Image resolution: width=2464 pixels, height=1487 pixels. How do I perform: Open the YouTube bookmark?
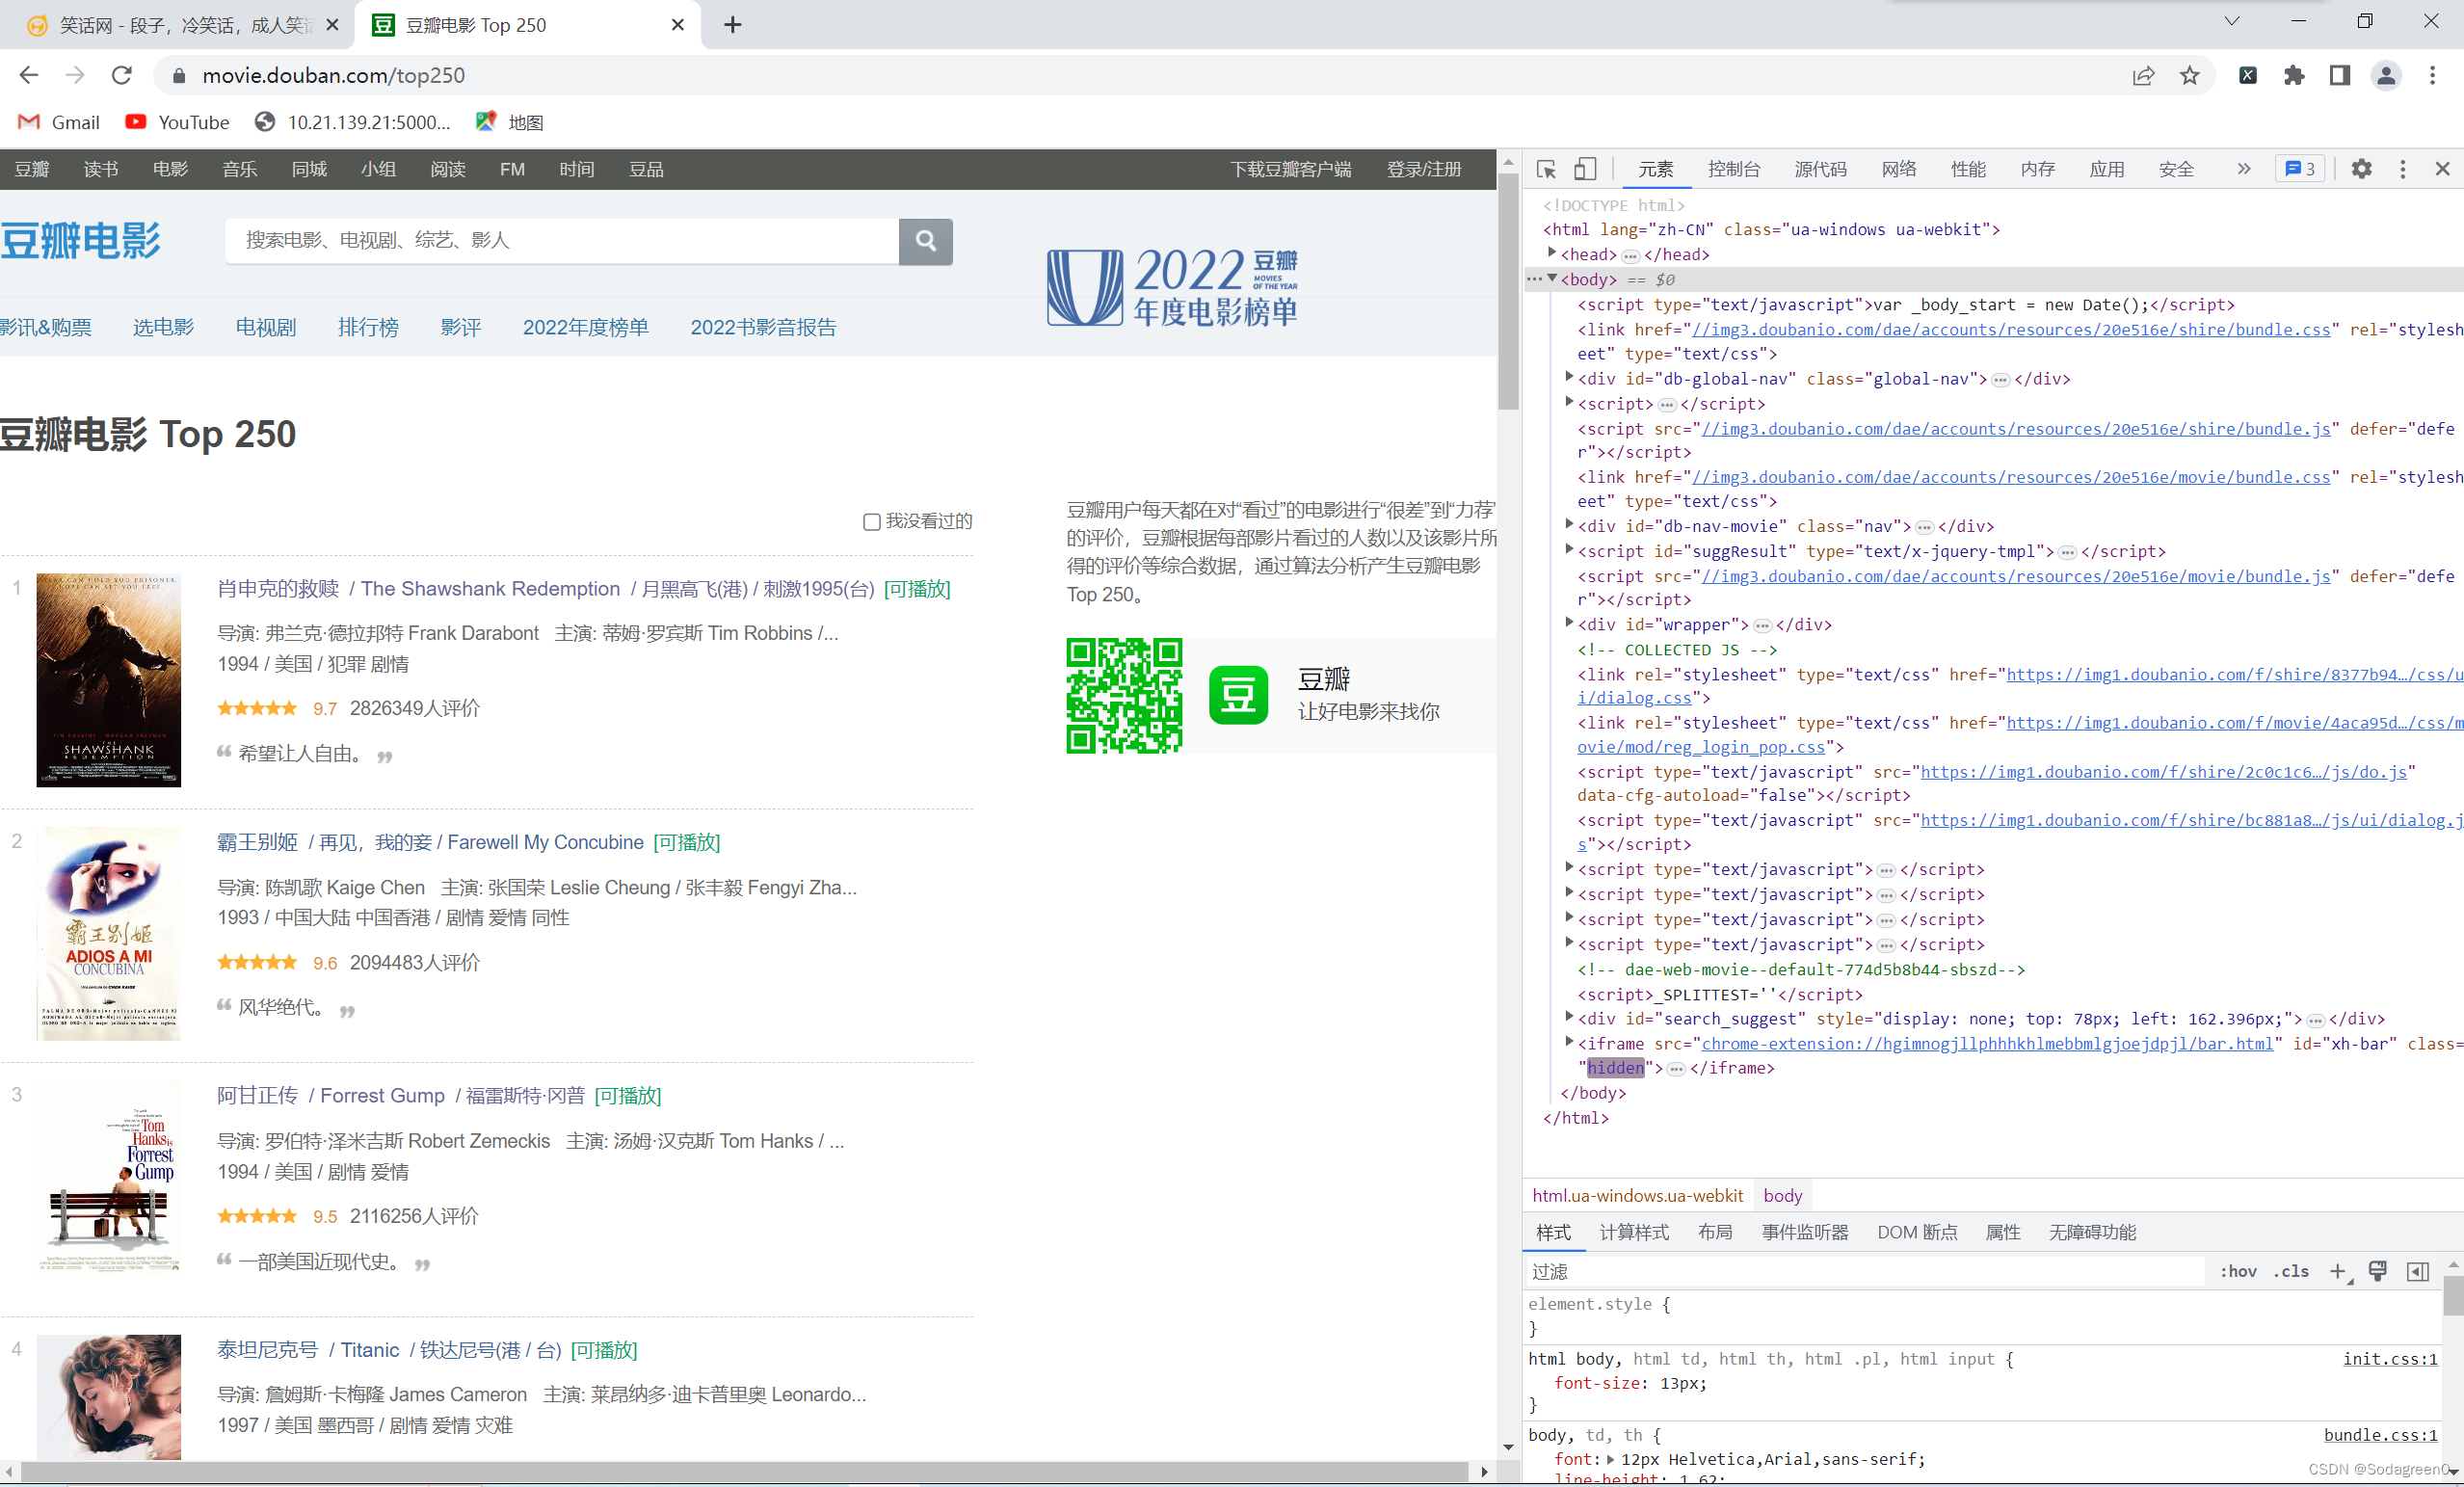pyautogui.click(x=177, y=122)
